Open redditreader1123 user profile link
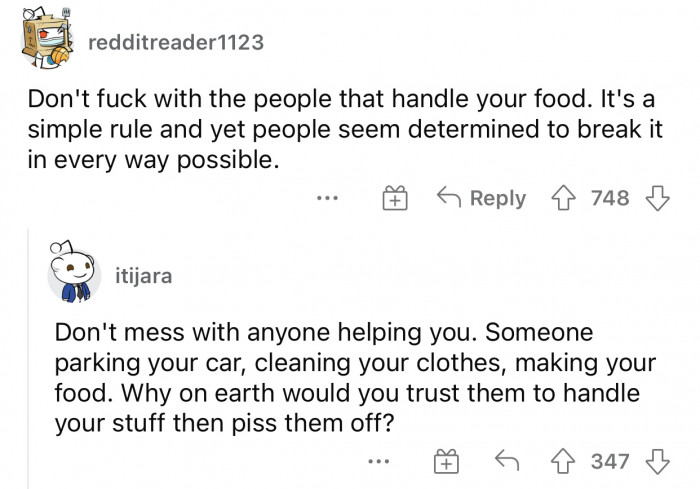The height and width of the screenshot is (489, 700). coord(176,42)
